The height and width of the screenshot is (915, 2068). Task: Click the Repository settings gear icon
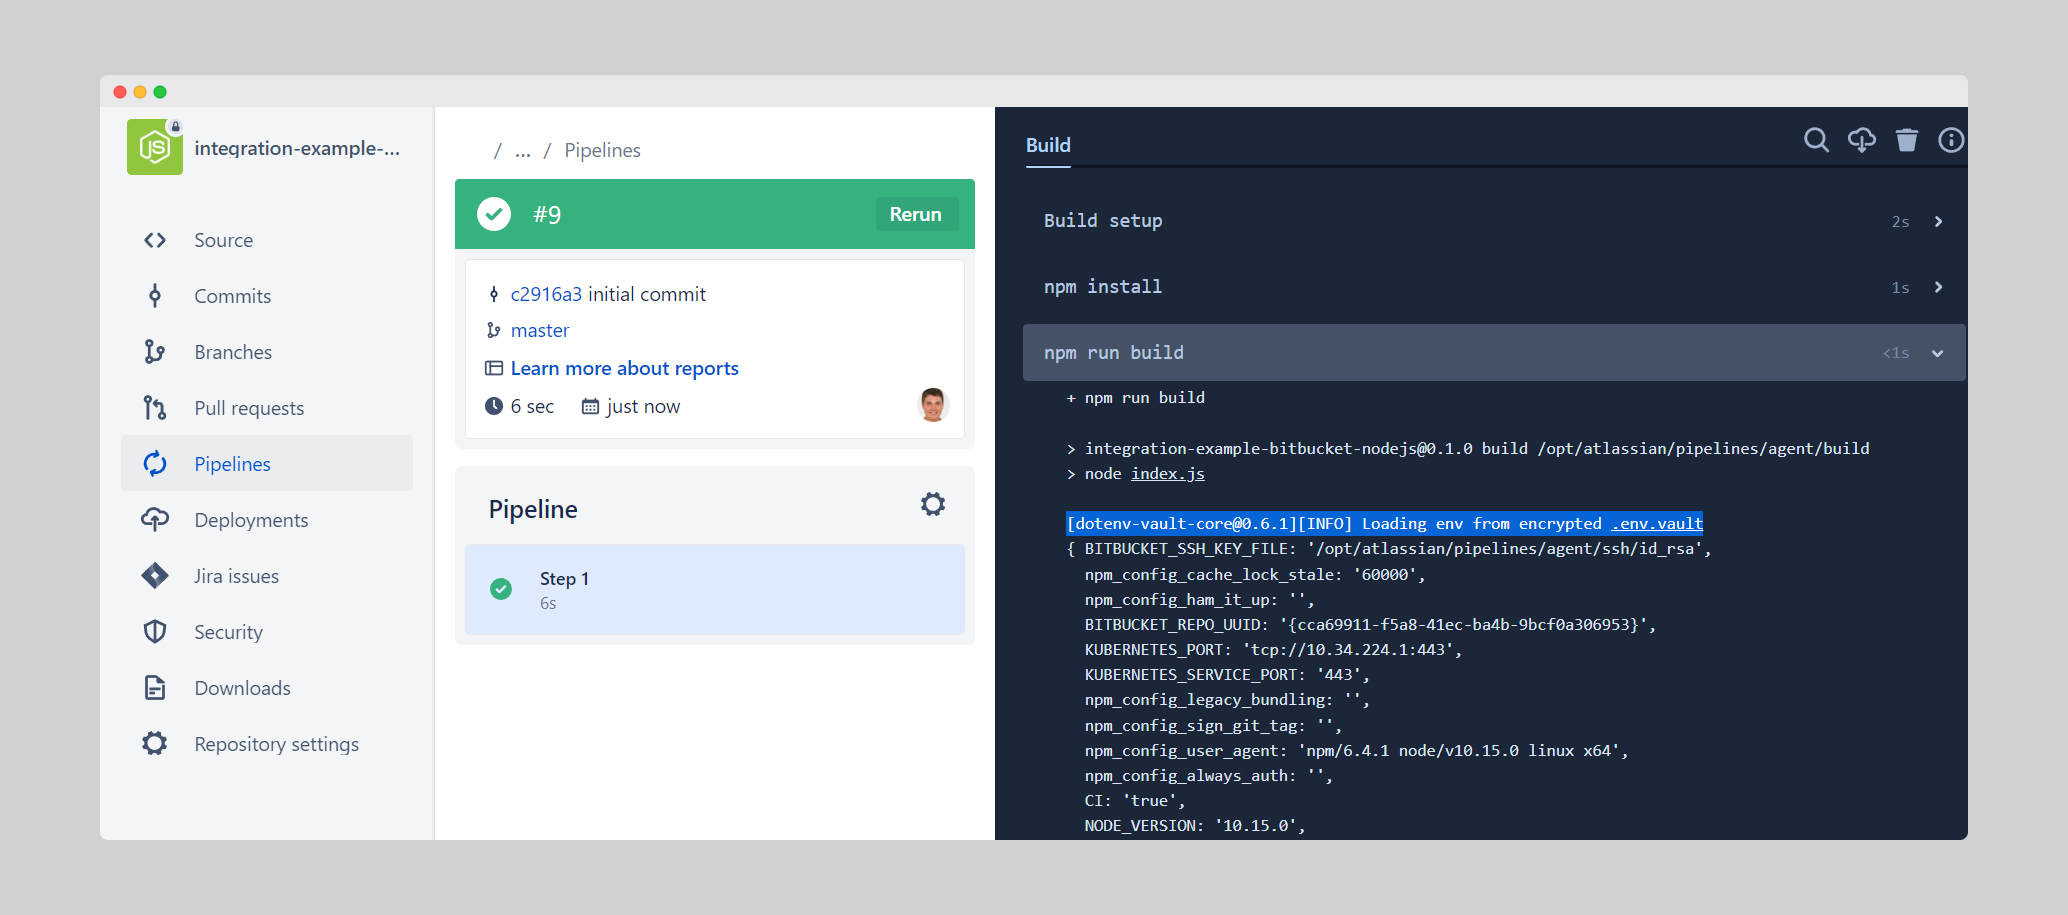point(155,744)
